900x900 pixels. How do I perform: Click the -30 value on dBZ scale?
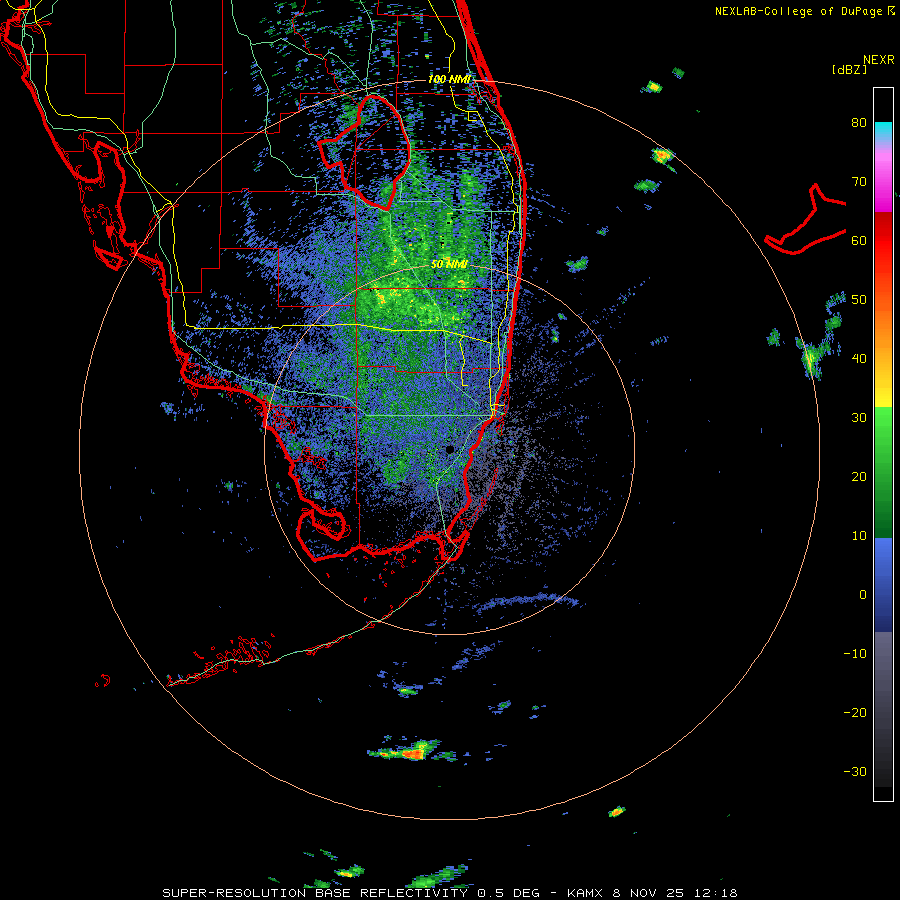[855, 771]
